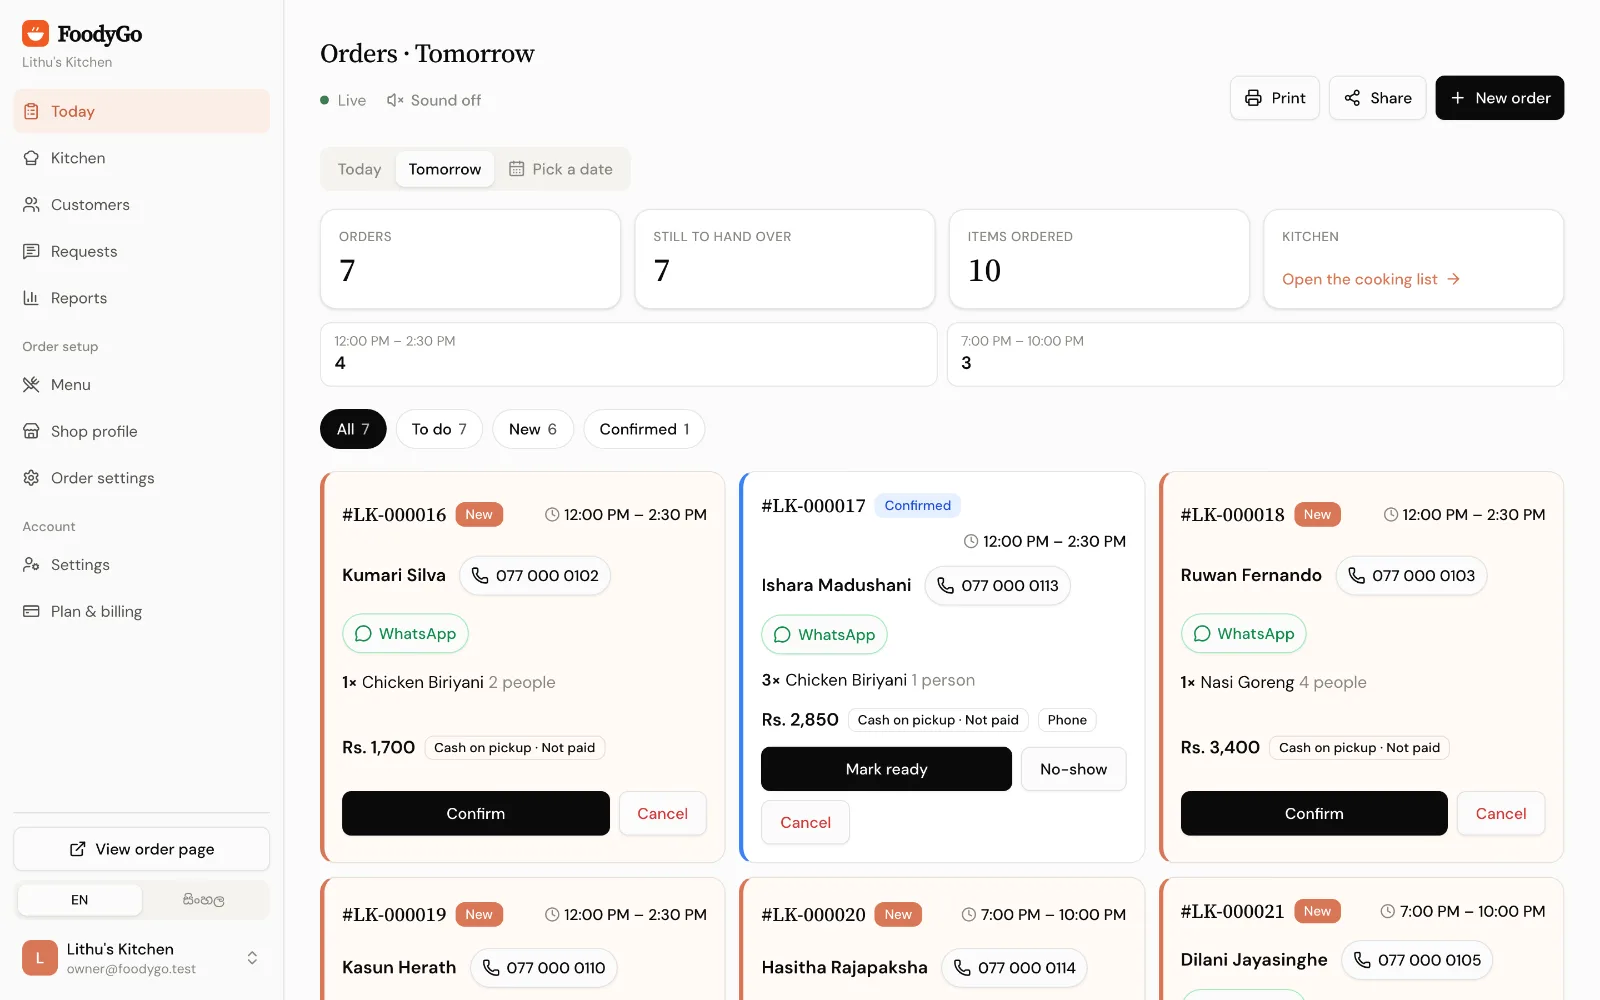Confirm order #LK-000016
The image size is (1600, 1000).
[476, 814]
